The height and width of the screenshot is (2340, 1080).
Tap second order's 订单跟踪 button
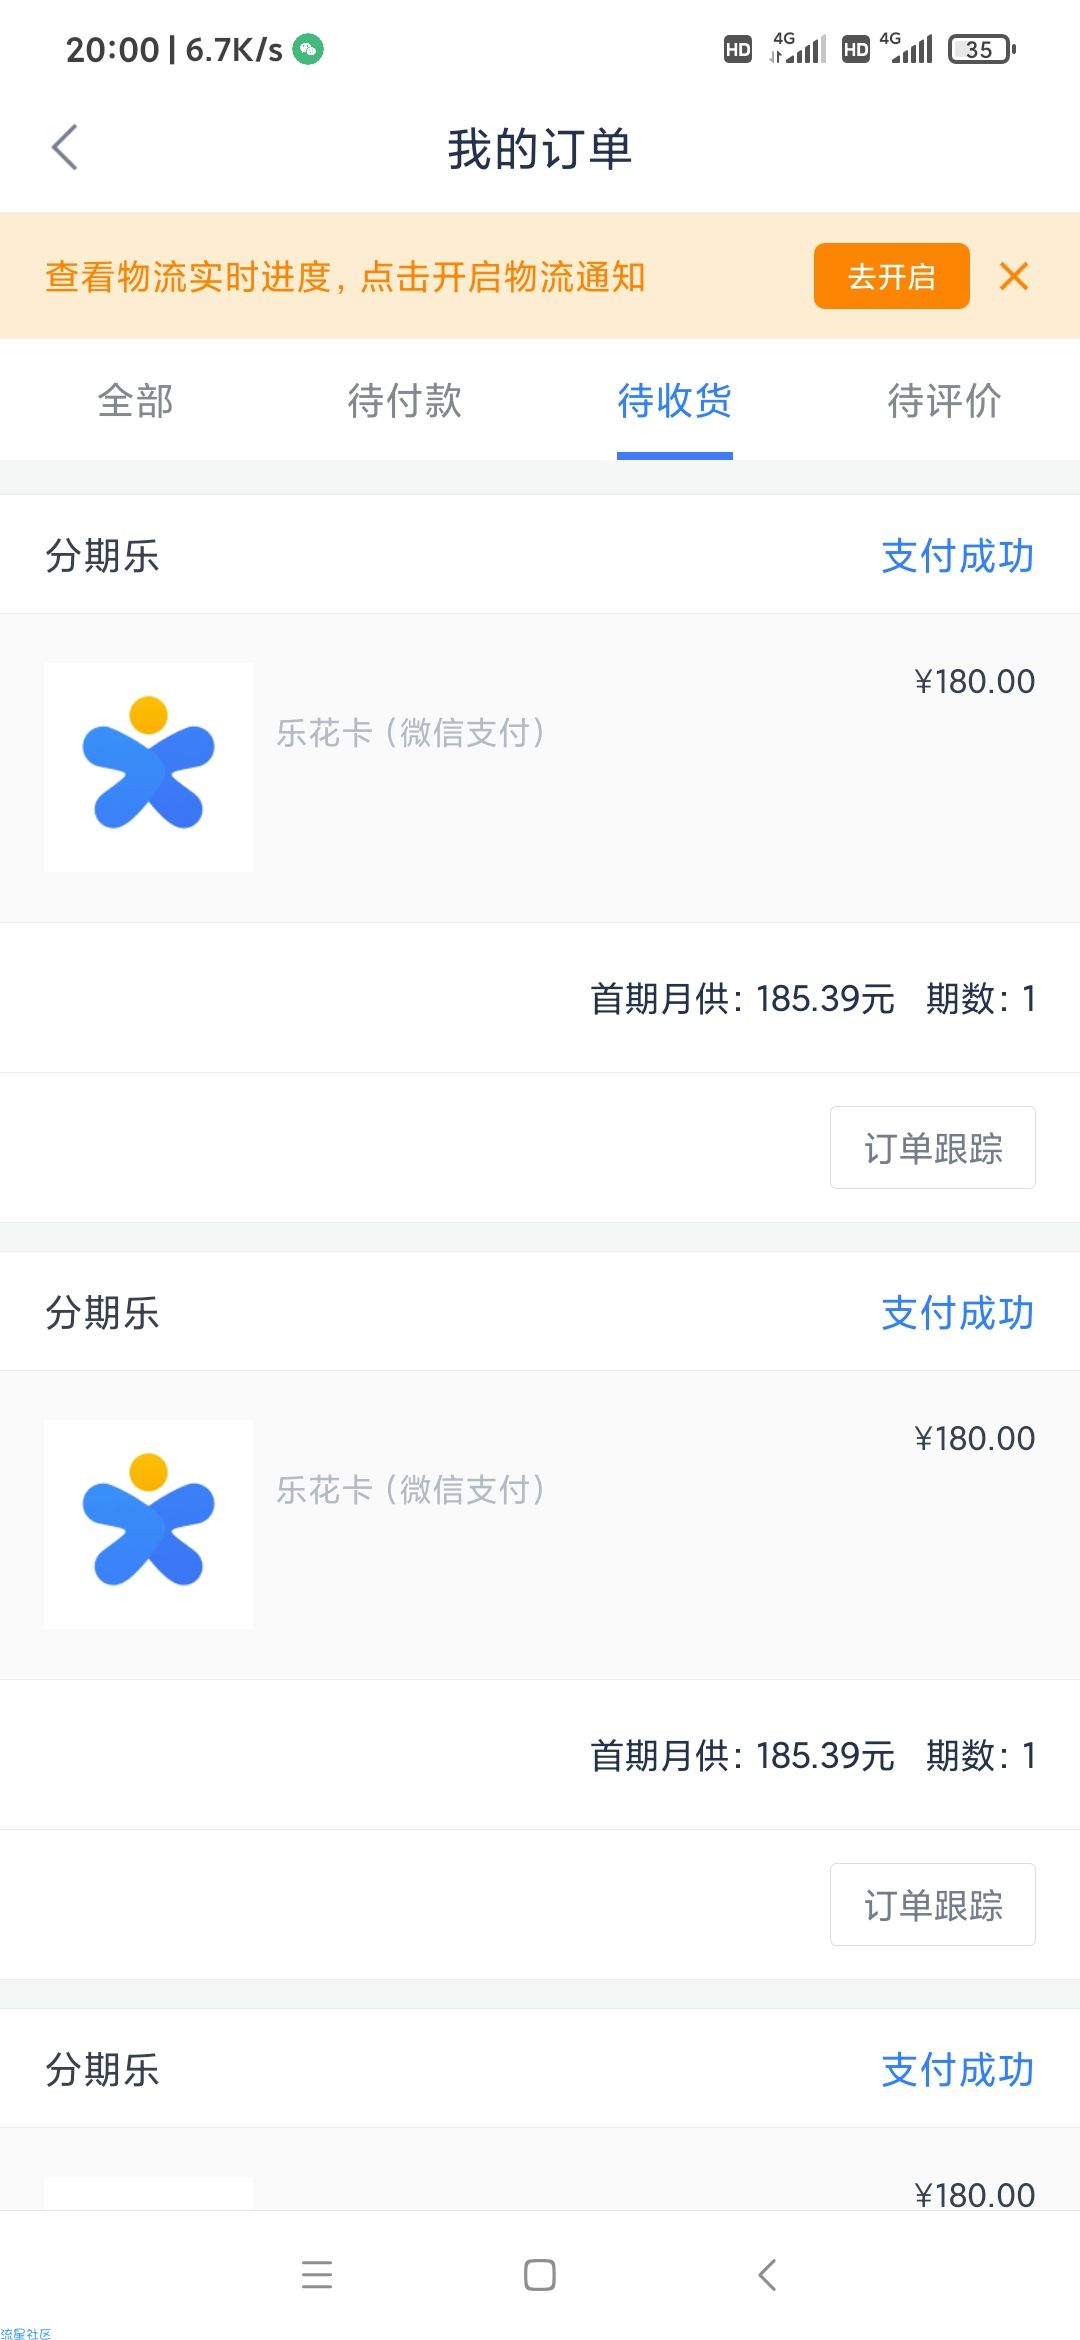tap(933, 1905)
